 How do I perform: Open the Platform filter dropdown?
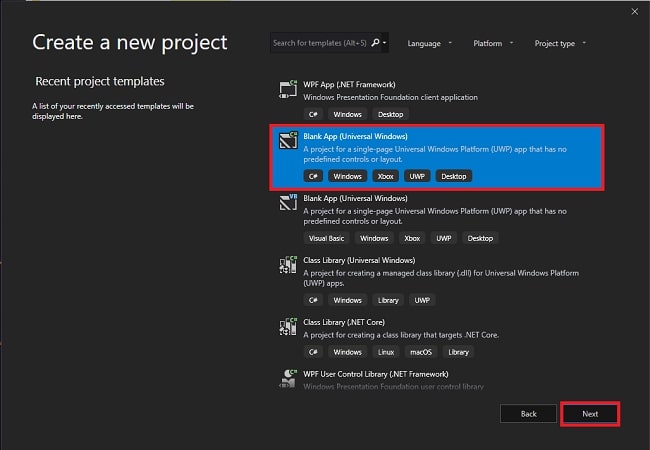493,44
